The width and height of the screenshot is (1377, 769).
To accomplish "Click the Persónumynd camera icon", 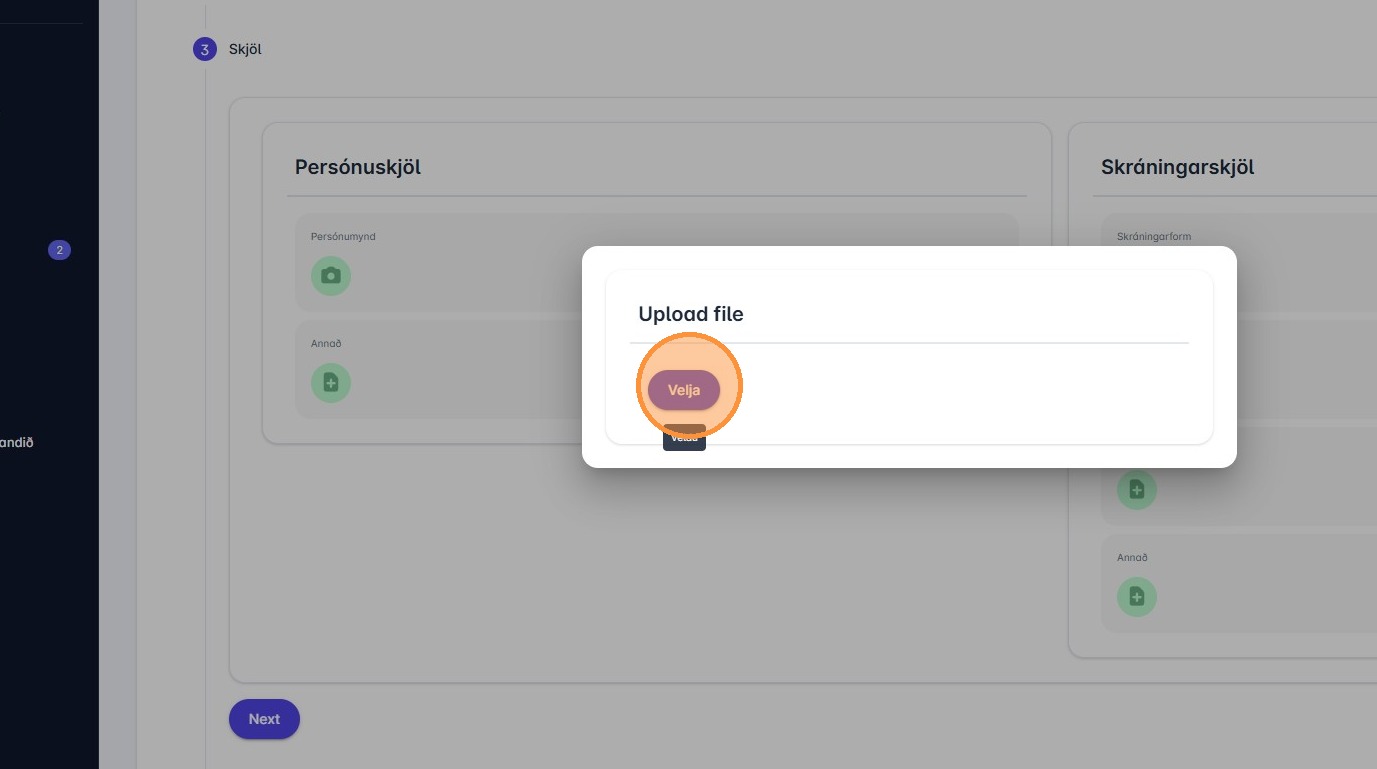I will [x=331, y=276].
